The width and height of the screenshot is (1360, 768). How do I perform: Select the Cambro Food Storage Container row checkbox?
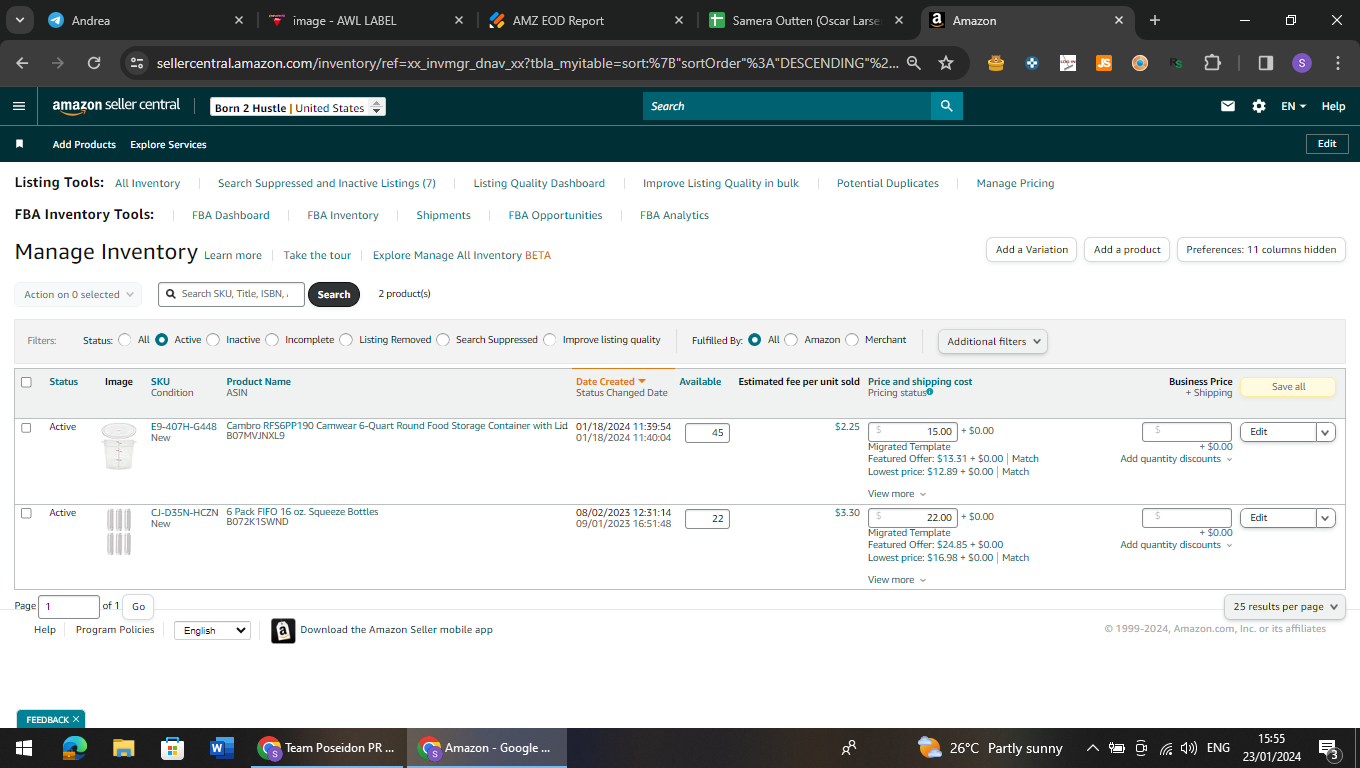(x=27, y=428)
